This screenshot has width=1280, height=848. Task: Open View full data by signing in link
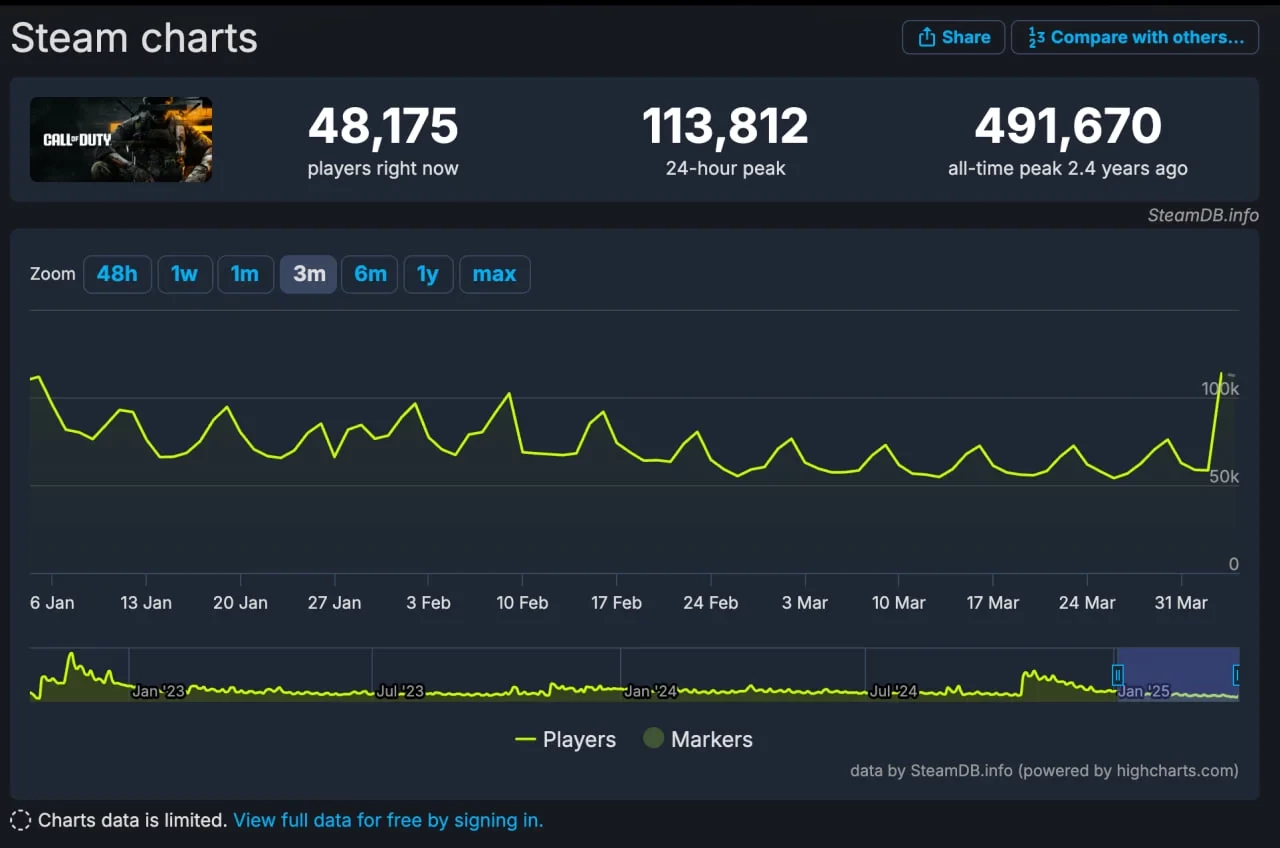[x=388, y=821]
